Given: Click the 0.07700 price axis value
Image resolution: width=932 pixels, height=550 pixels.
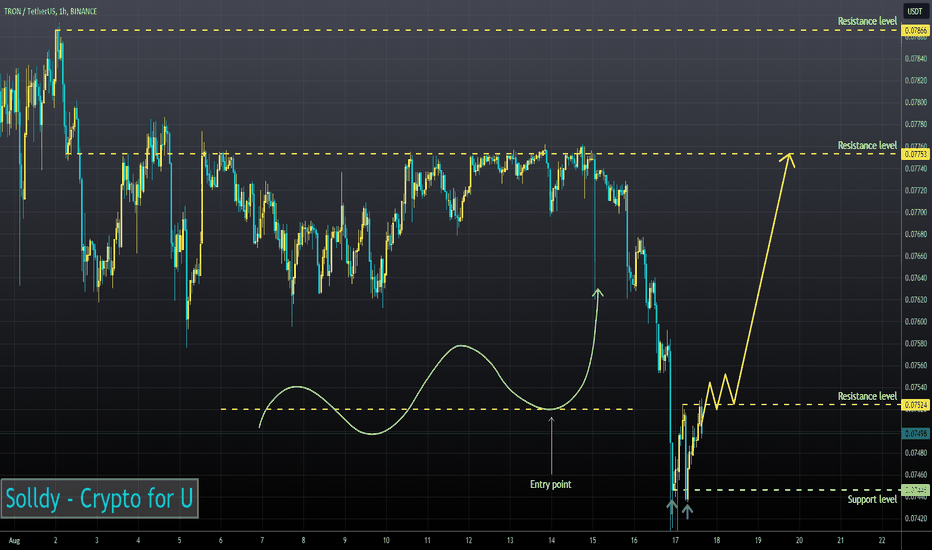Looking at the screenshot, I should coord(915,212).
